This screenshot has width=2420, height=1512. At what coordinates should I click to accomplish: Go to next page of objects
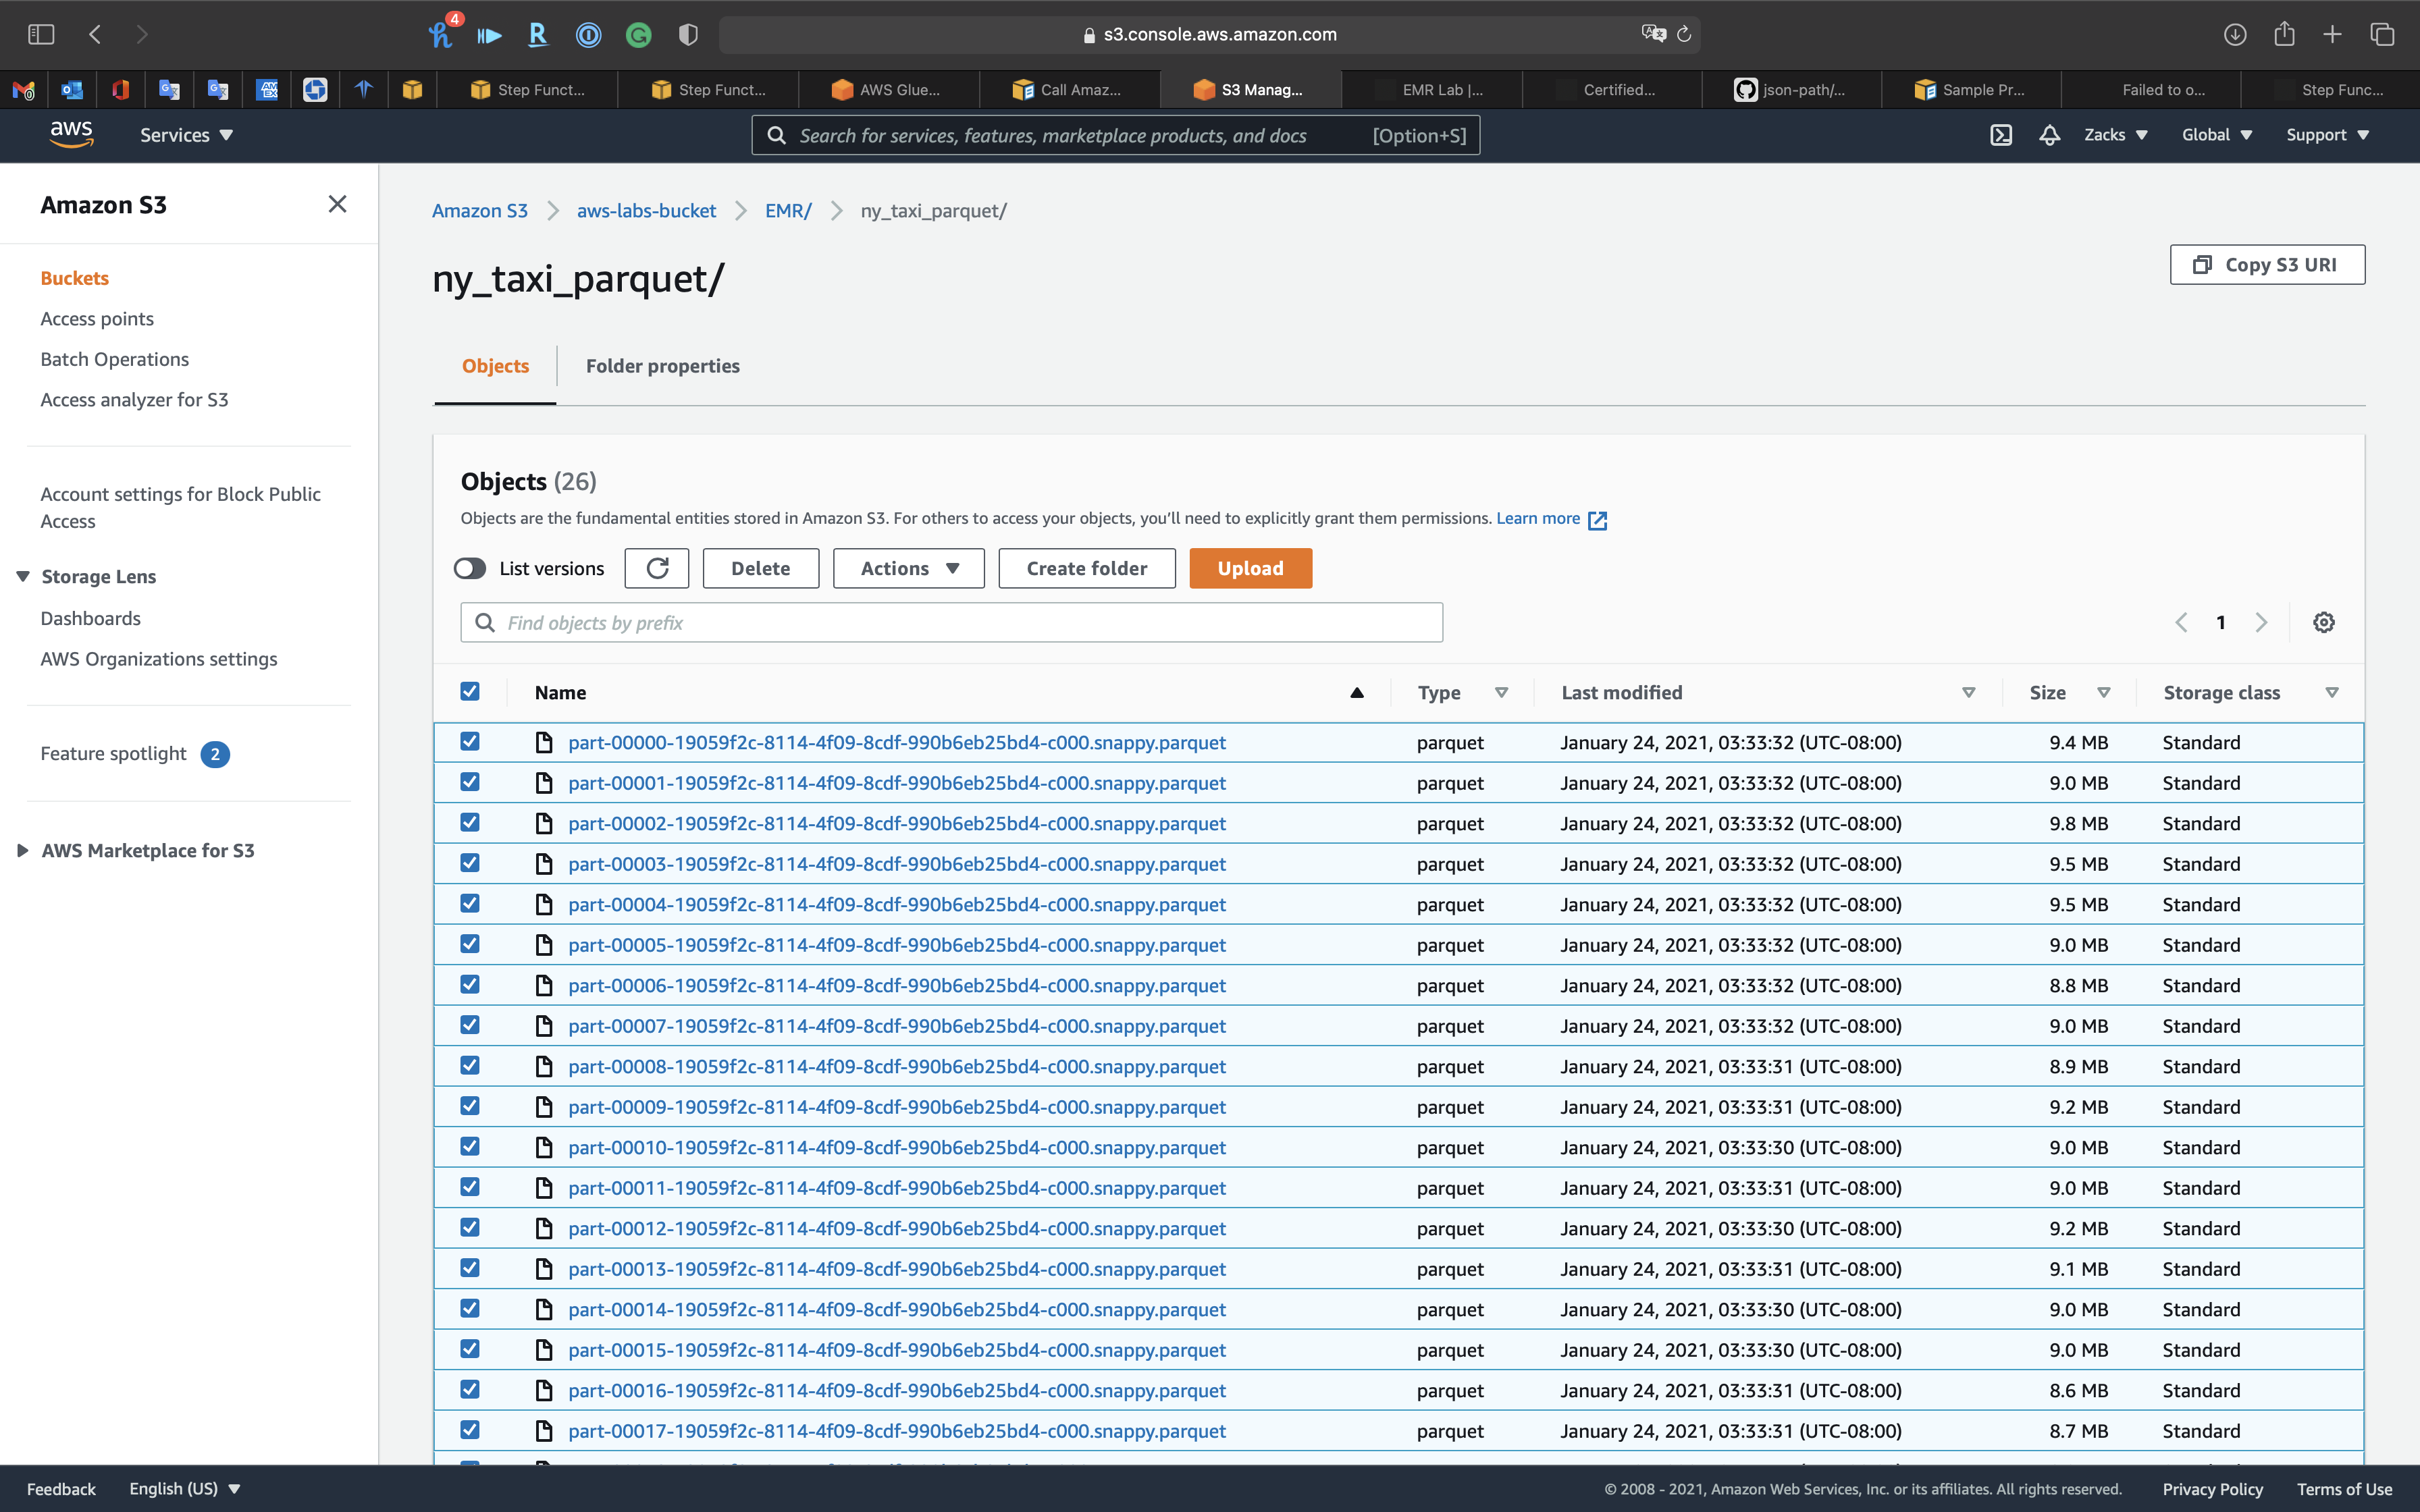[x=2261, y=622]
